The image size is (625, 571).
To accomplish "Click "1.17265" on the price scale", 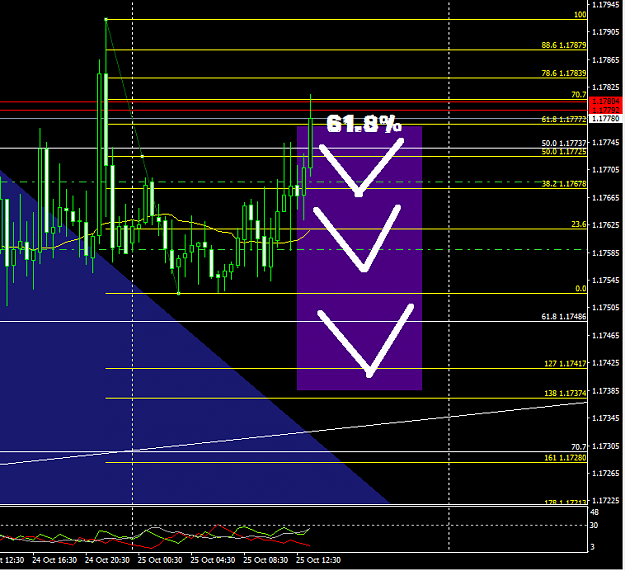I will (606, 473).
